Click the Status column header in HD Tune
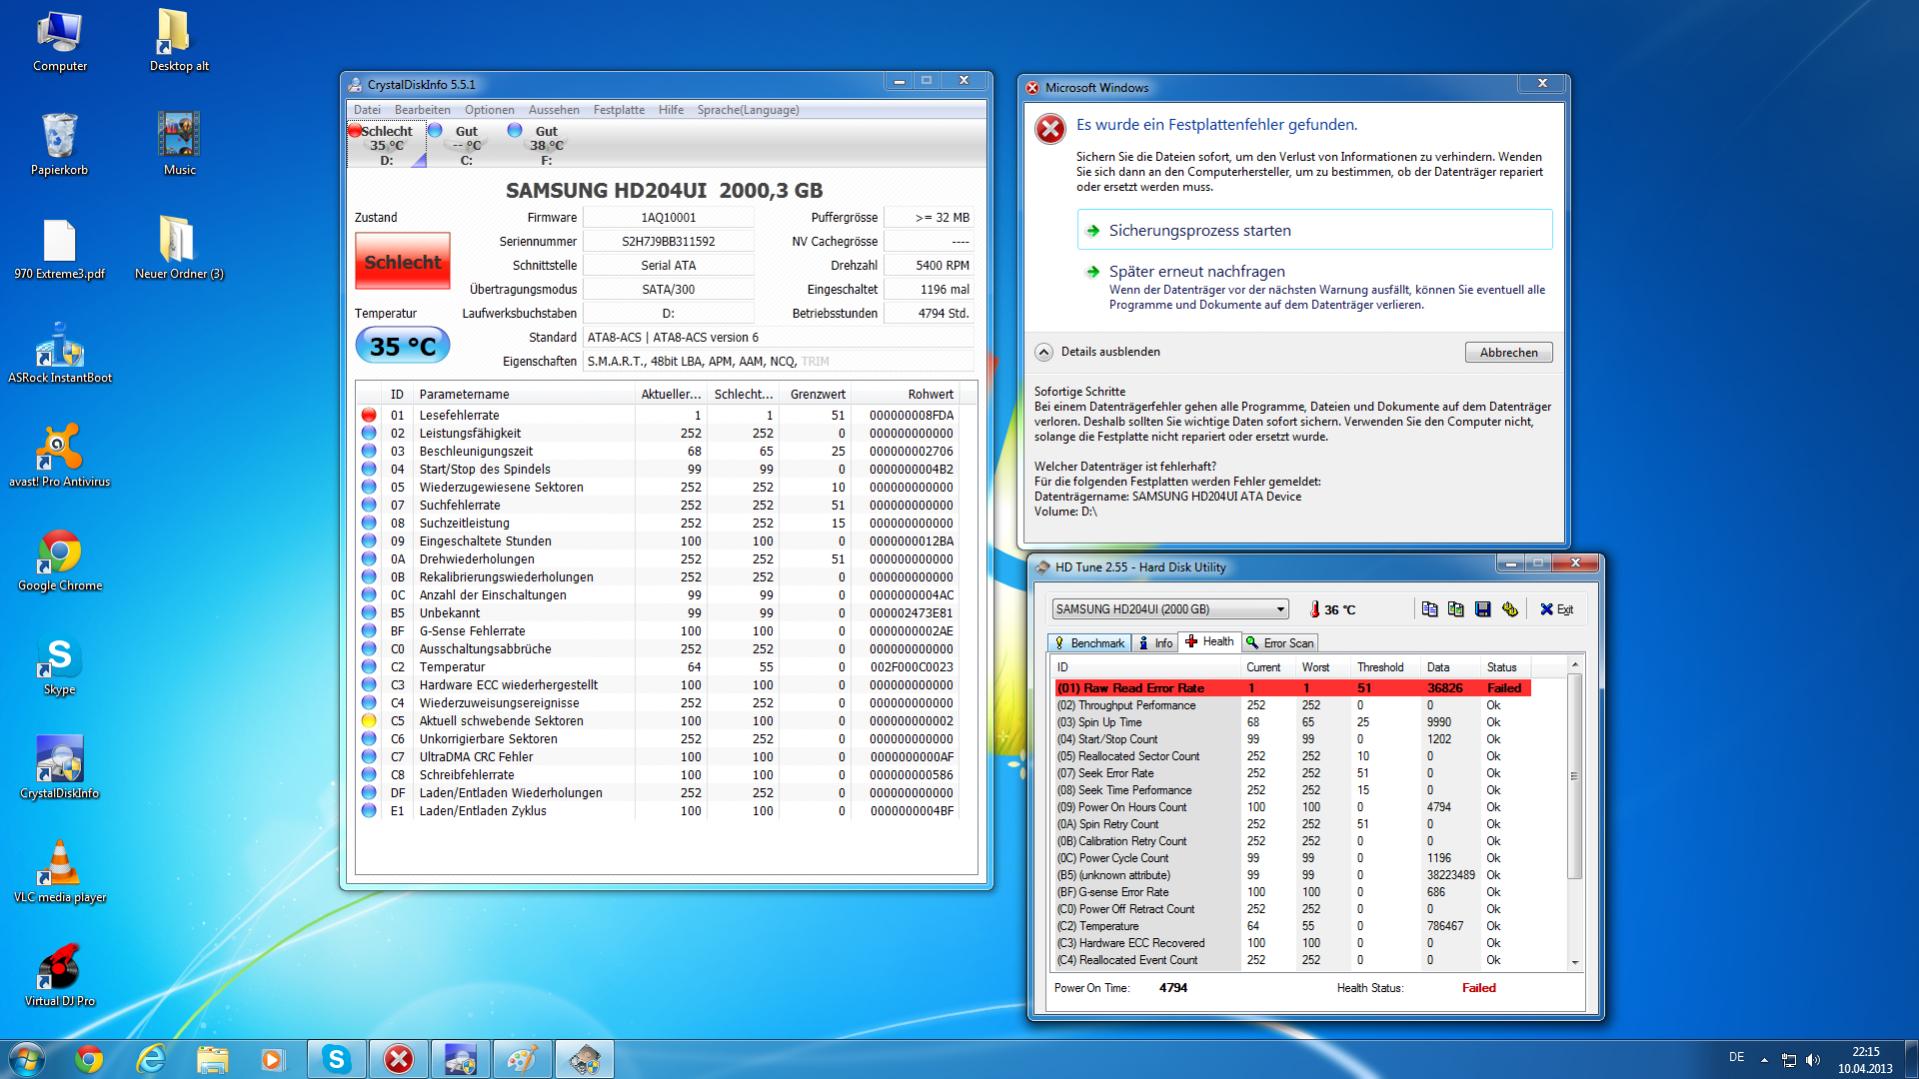Screen dimensions: 1919x1079 [x=1506, y=667]
